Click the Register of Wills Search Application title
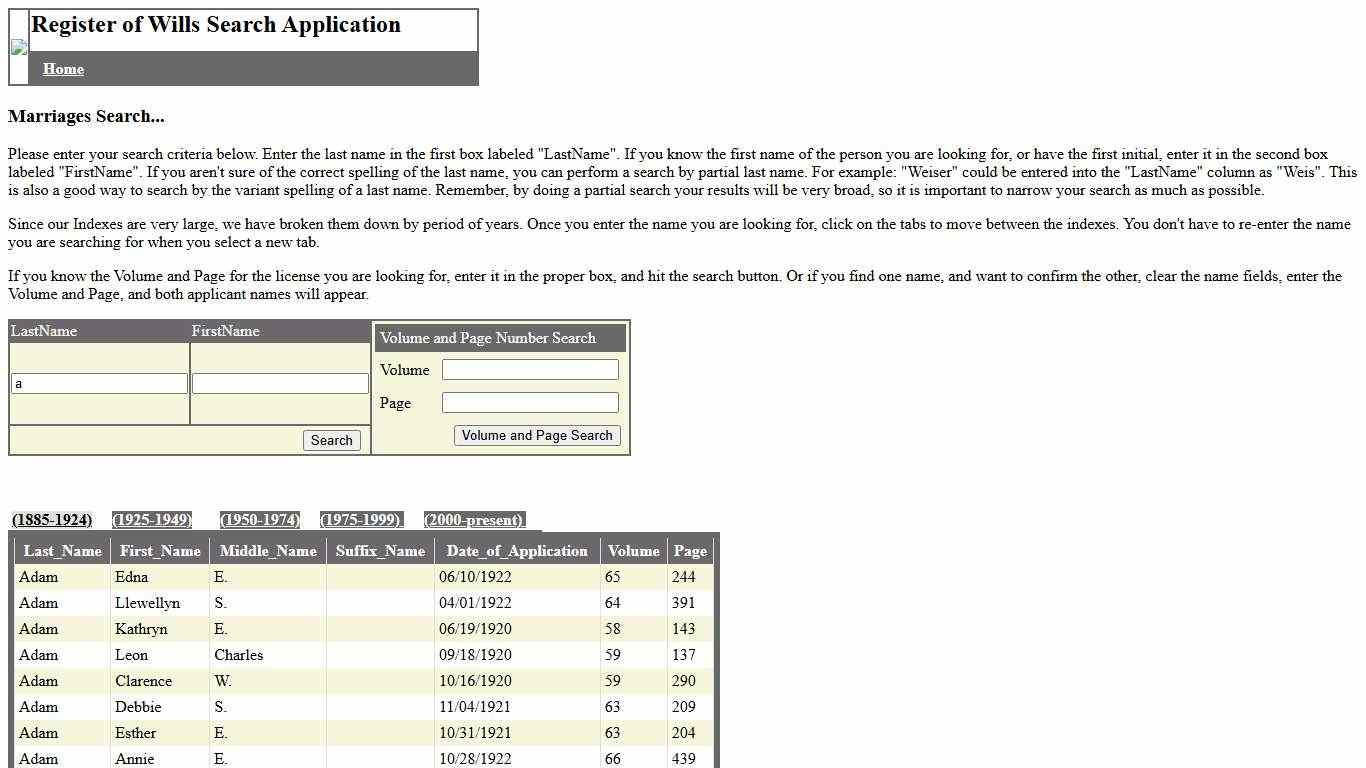Screen dimensions: 1366x768 (216, 24)
